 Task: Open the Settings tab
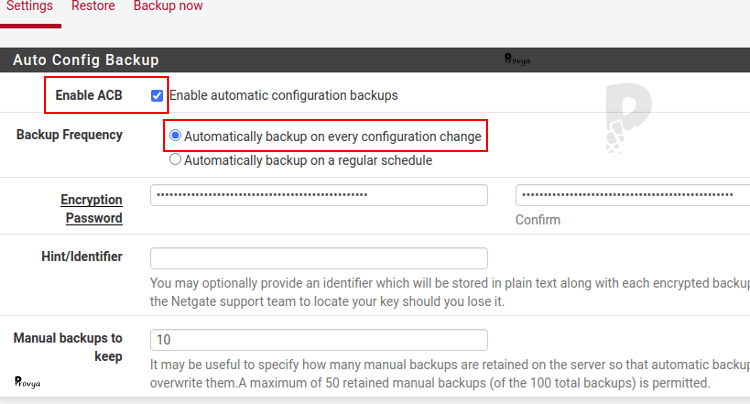pyautogui.click(x=29, y=7)
